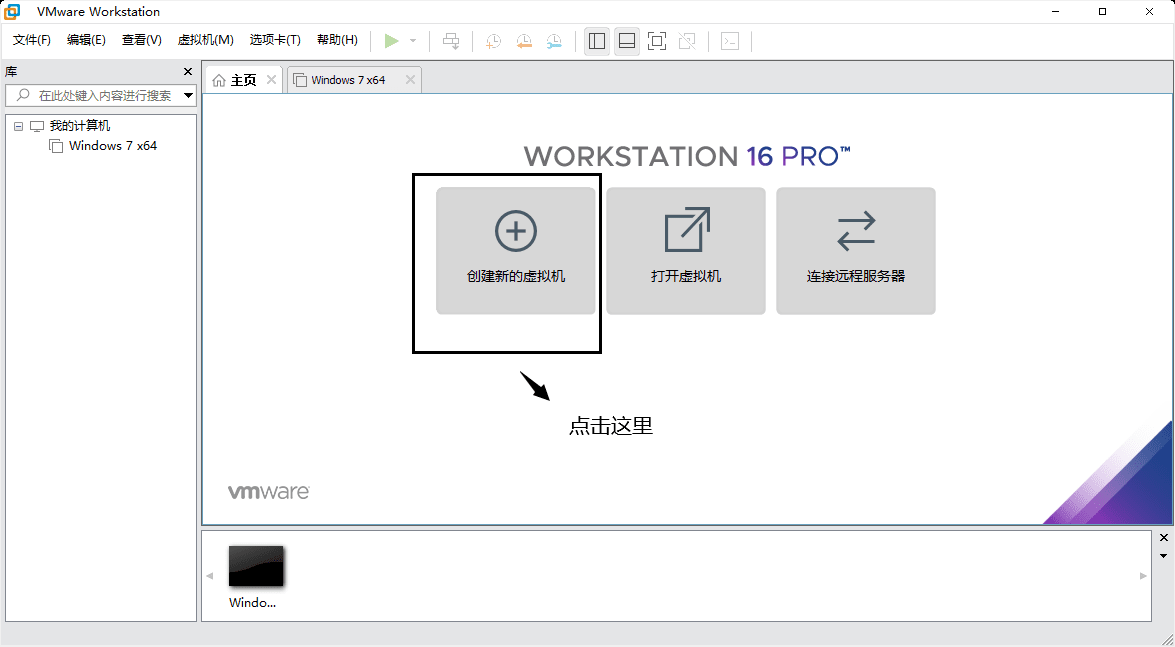Switch to the 主页 tab
1175x647 pixels.
[x=244, y=80]
